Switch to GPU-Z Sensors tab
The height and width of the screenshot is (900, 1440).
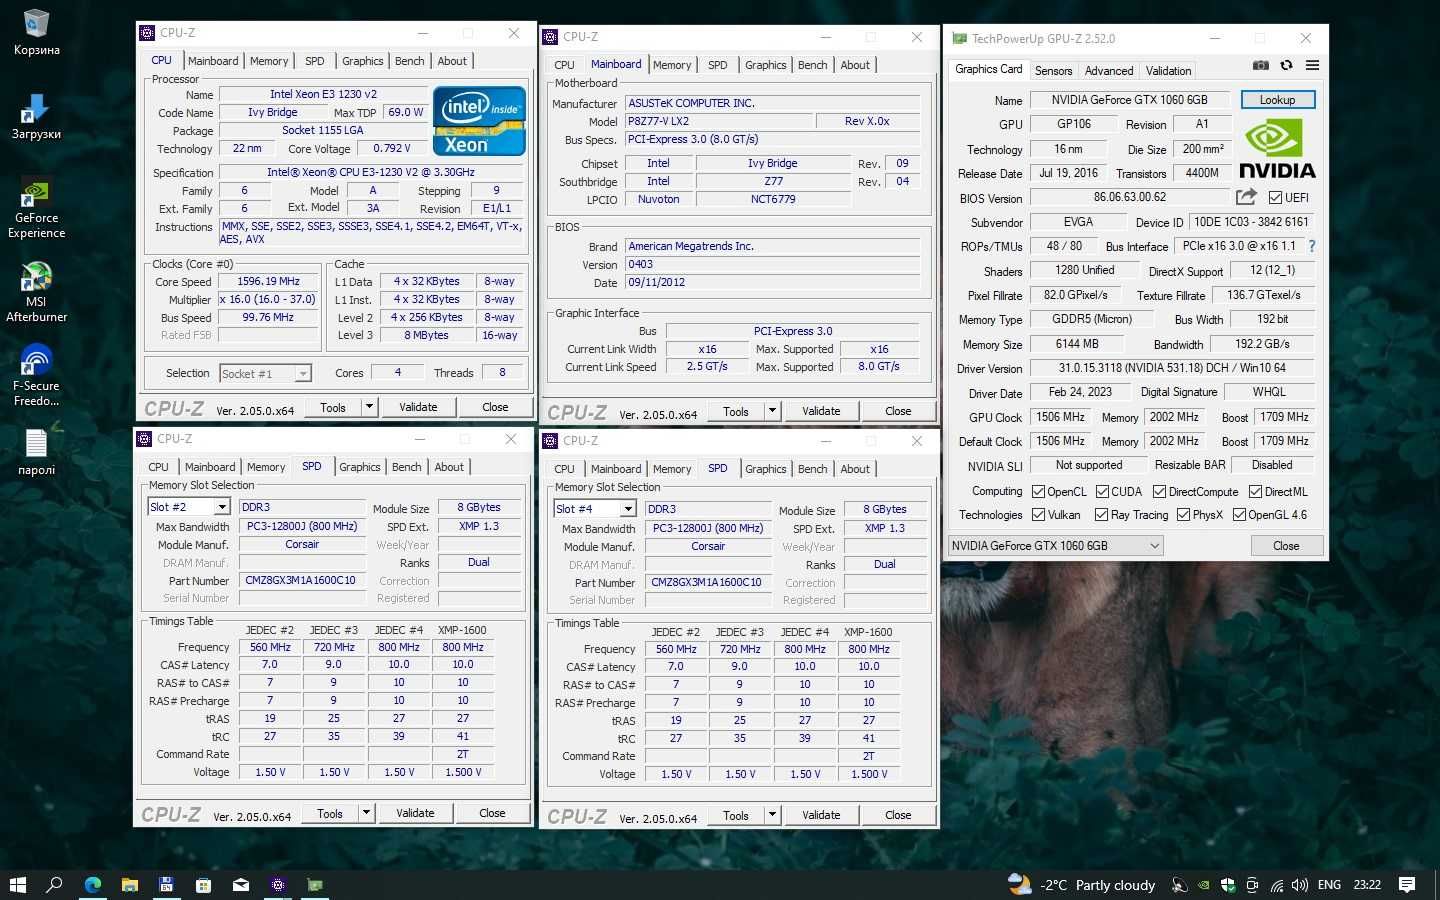click(x=1053, y=71)
